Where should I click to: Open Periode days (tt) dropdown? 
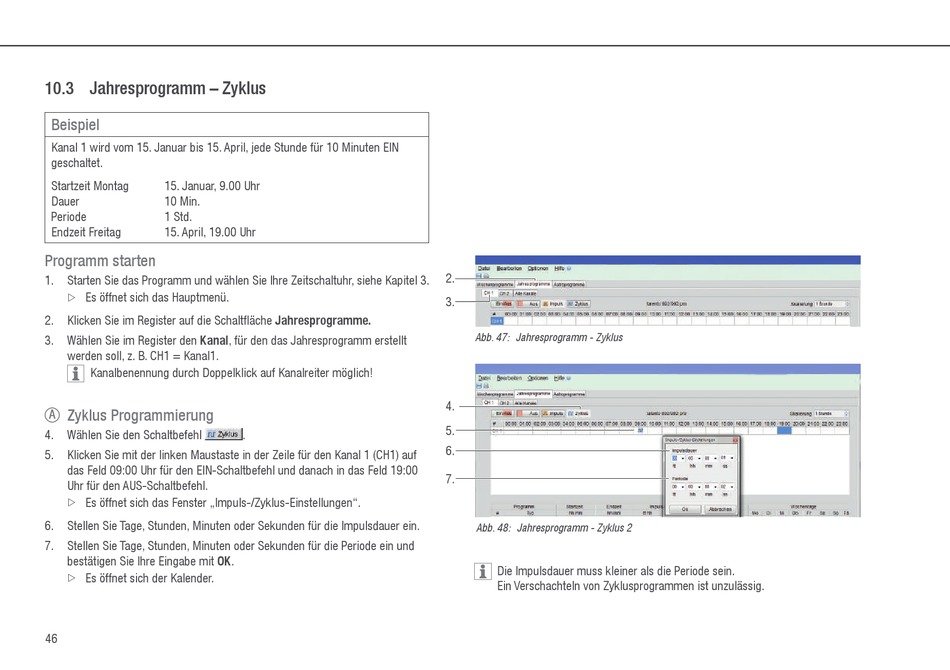(679, 486)
